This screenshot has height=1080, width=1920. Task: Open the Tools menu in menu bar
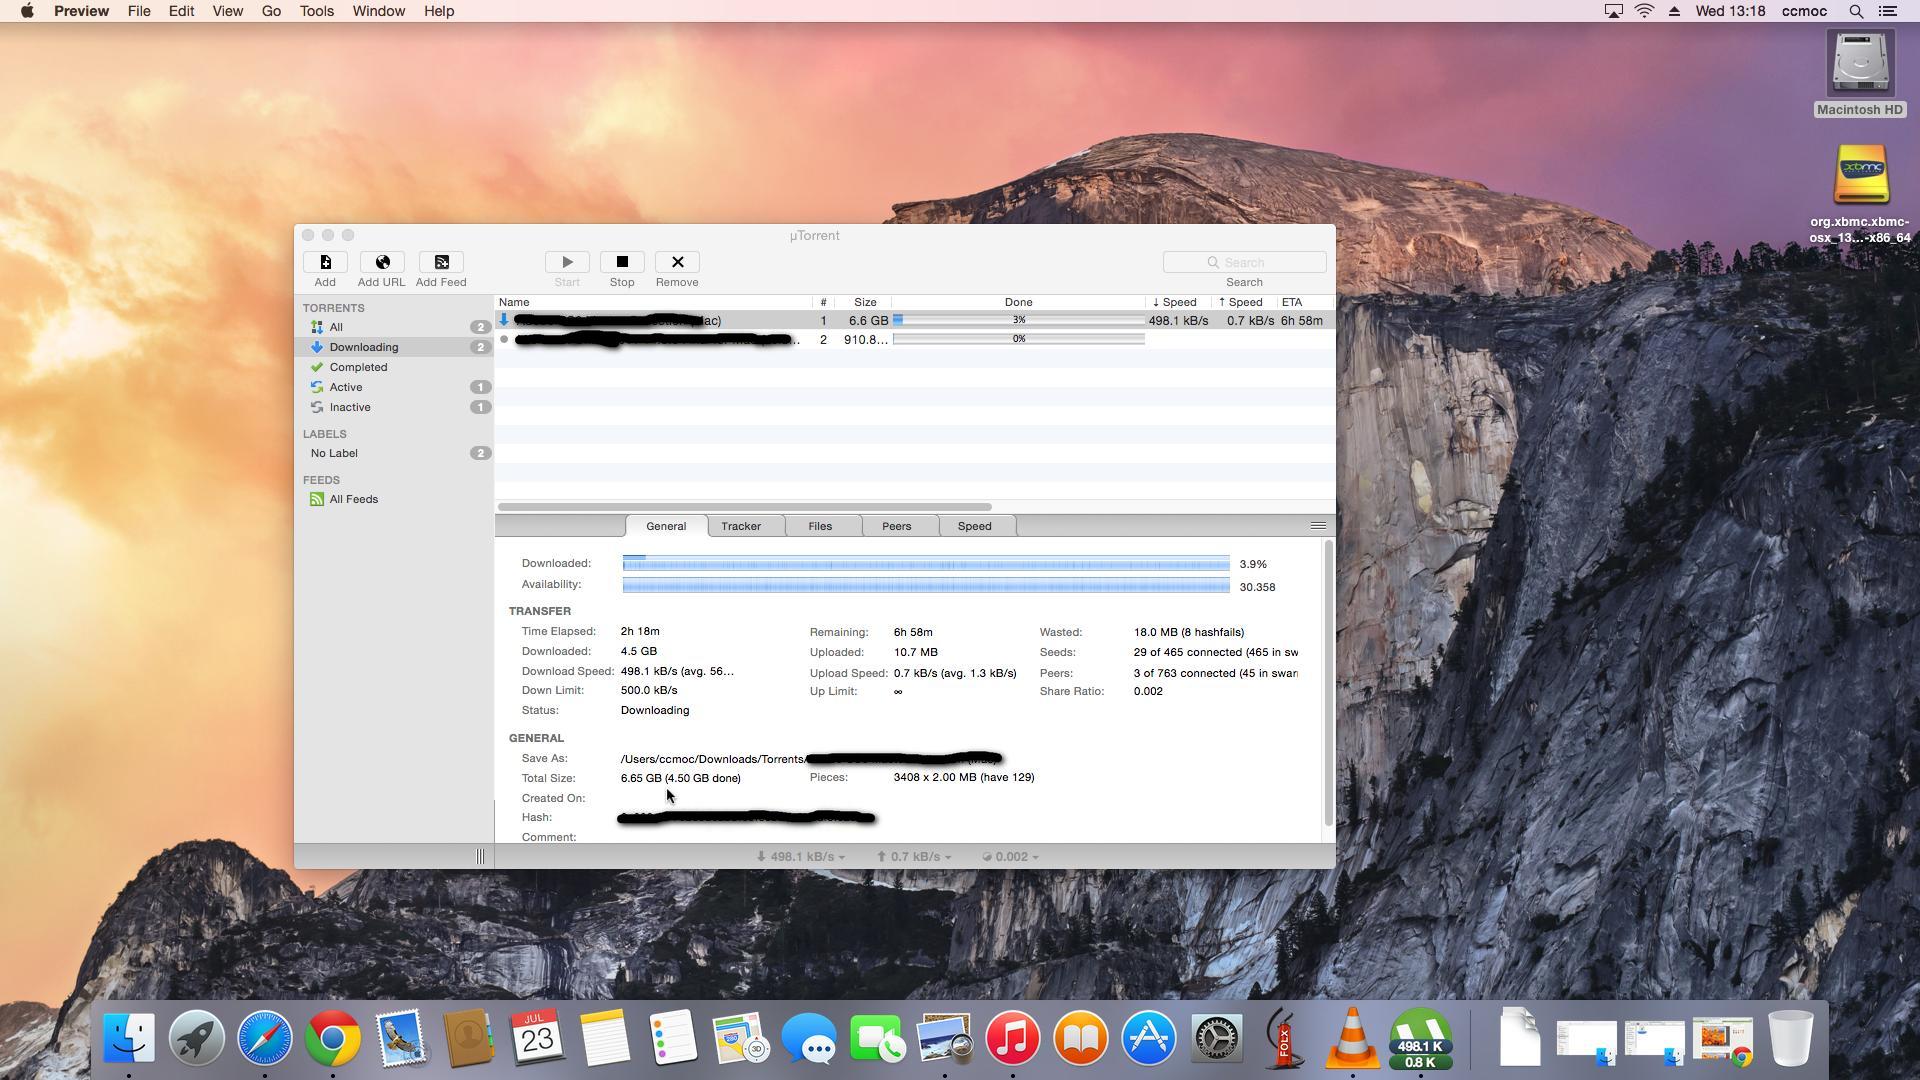pos(317,11)
